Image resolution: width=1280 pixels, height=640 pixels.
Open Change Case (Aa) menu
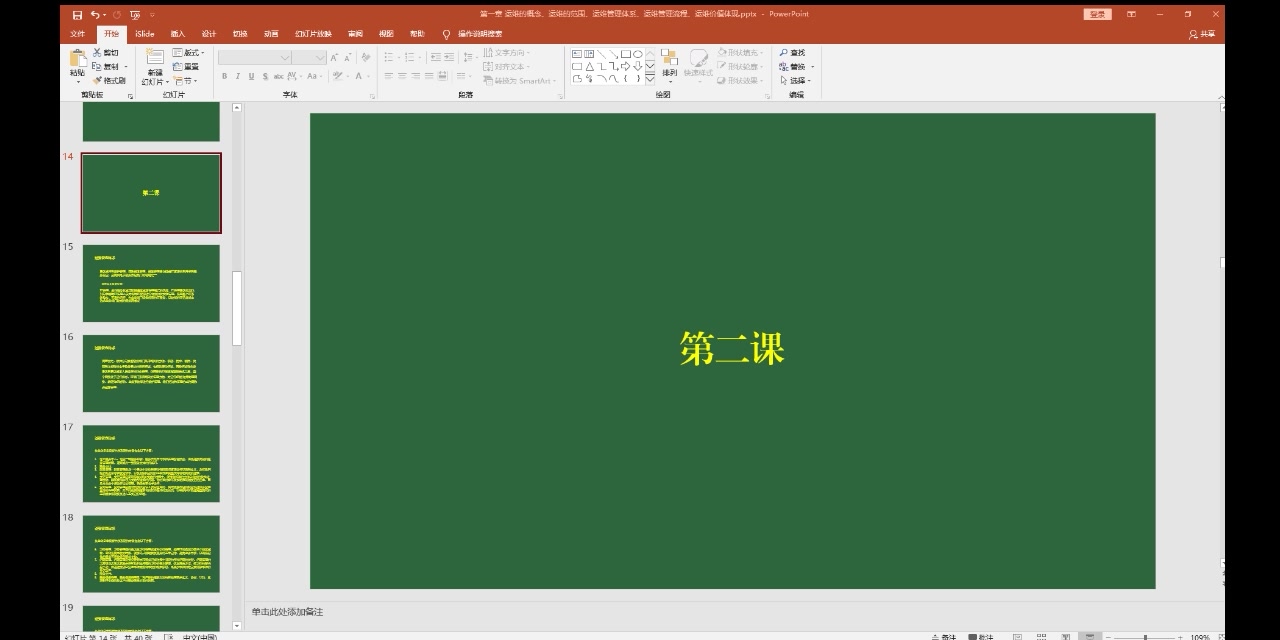coord(314,76)
